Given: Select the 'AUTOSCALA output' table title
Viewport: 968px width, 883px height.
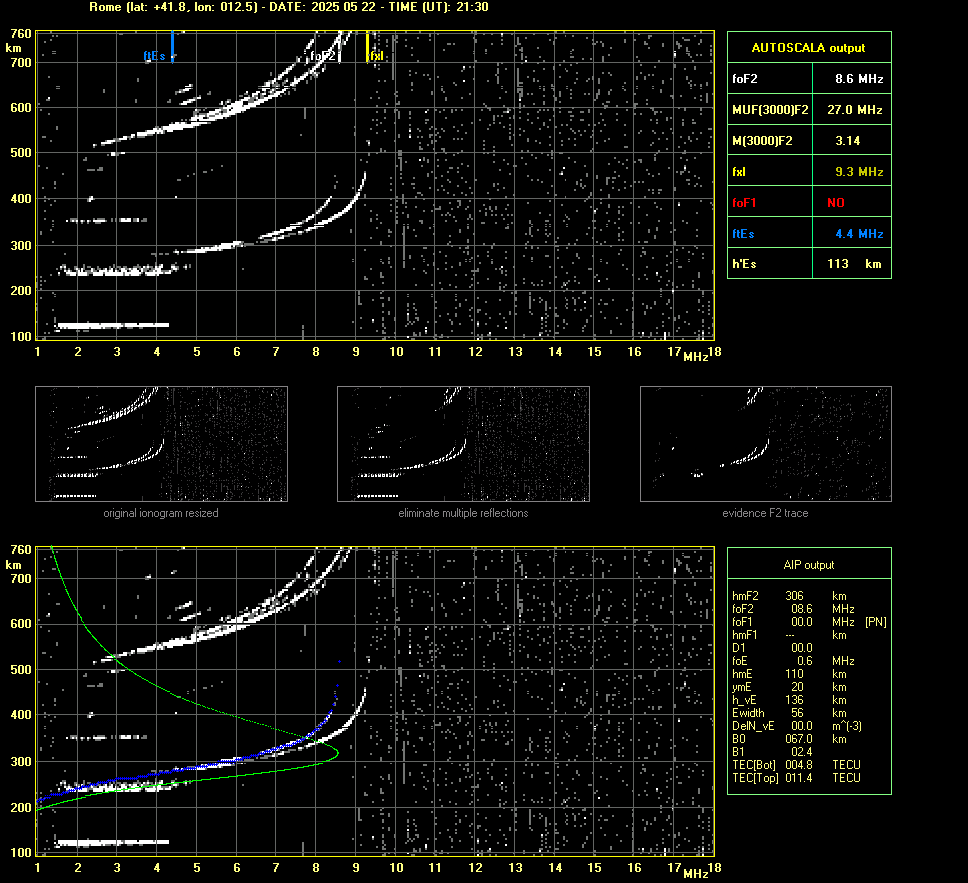Looking at the screenshot, I should (x=808, y=48).
